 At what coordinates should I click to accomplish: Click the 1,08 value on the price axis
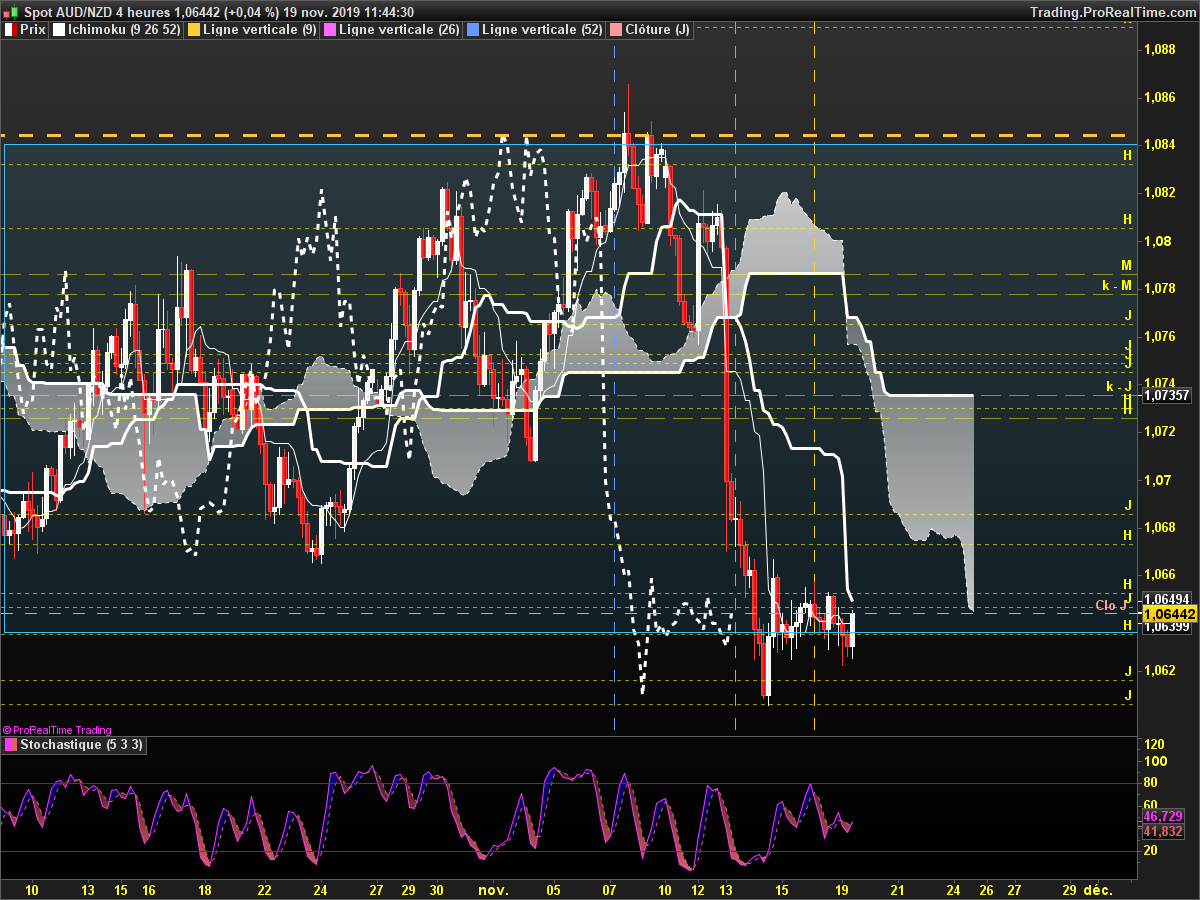point(1158,240)
